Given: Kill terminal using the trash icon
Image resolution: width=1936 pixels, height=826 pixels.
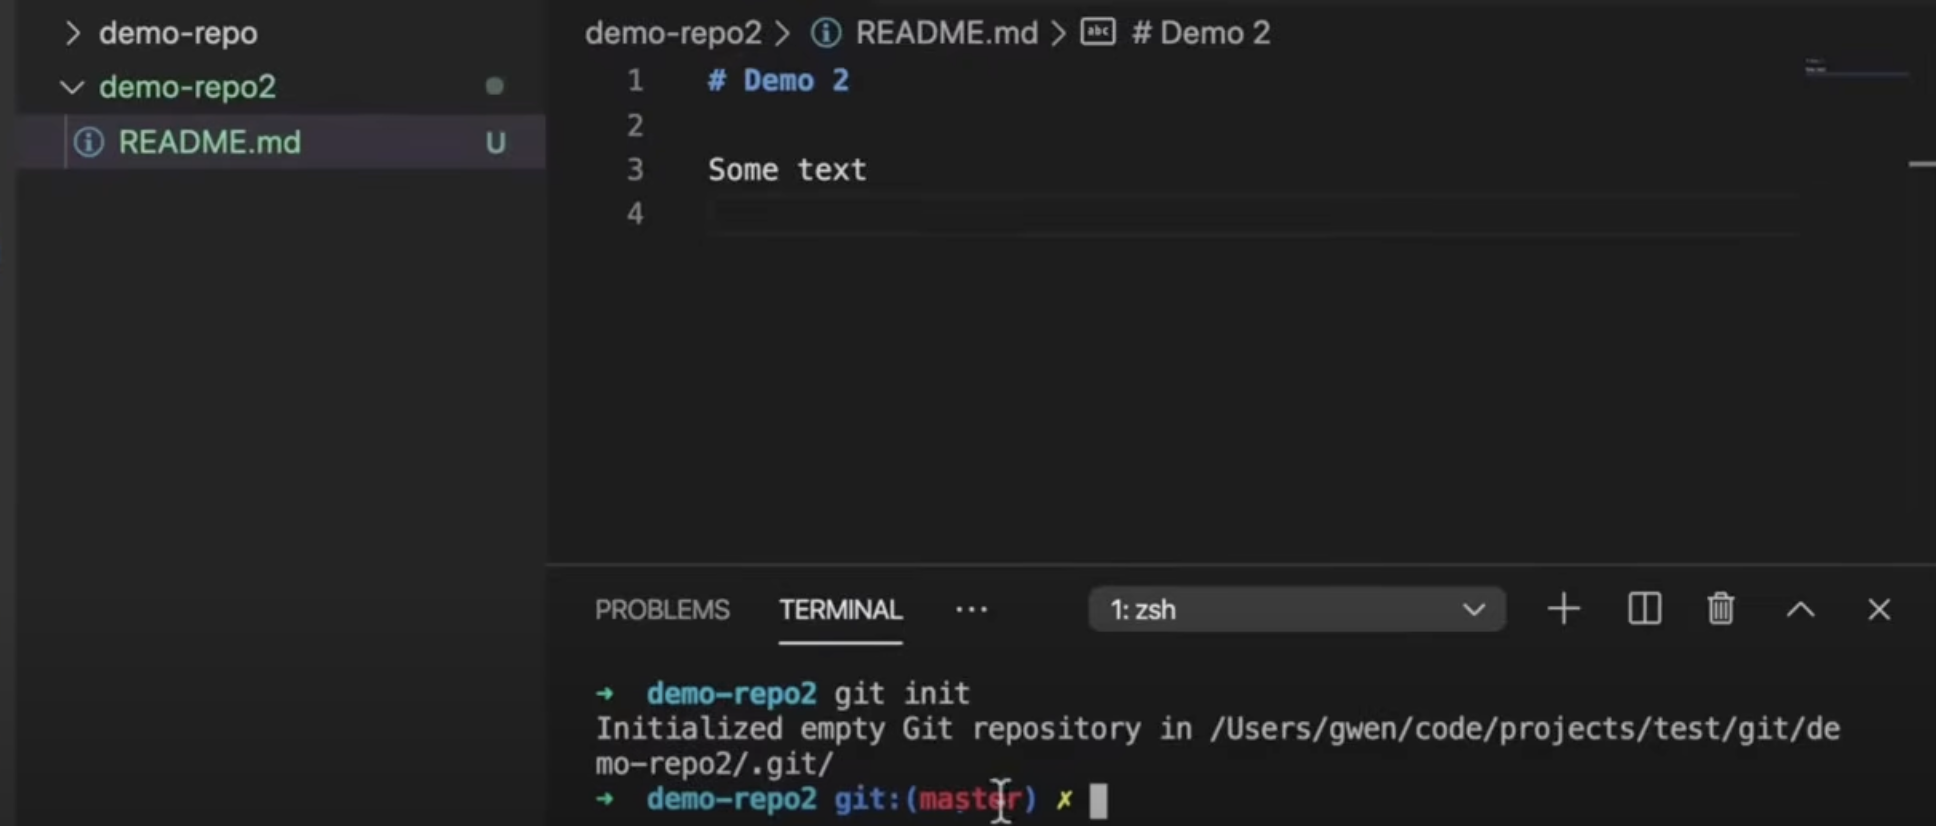Looking at the screenshot, I should [1720, 609].
